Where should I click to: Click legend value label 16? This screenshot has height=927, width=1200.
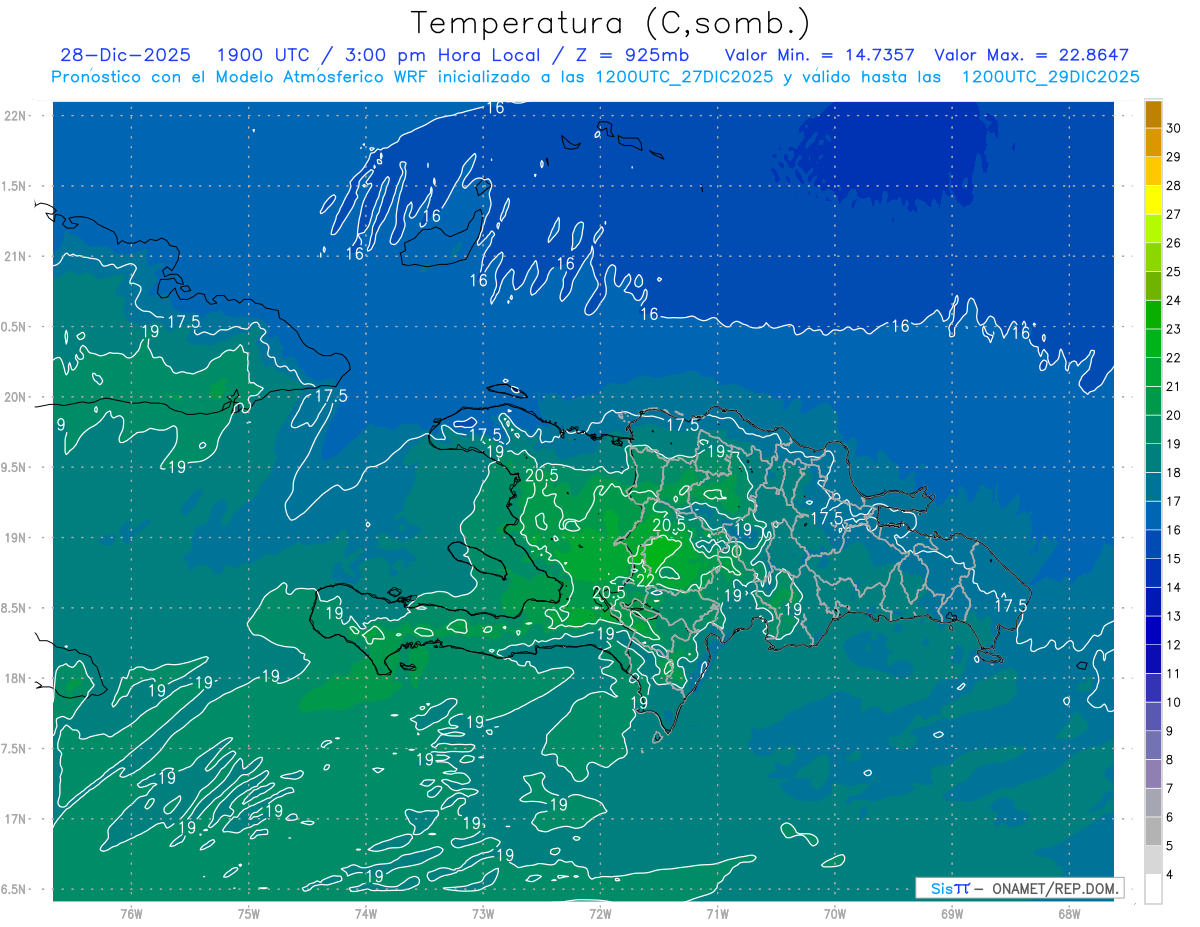(x=1174, y=530)
